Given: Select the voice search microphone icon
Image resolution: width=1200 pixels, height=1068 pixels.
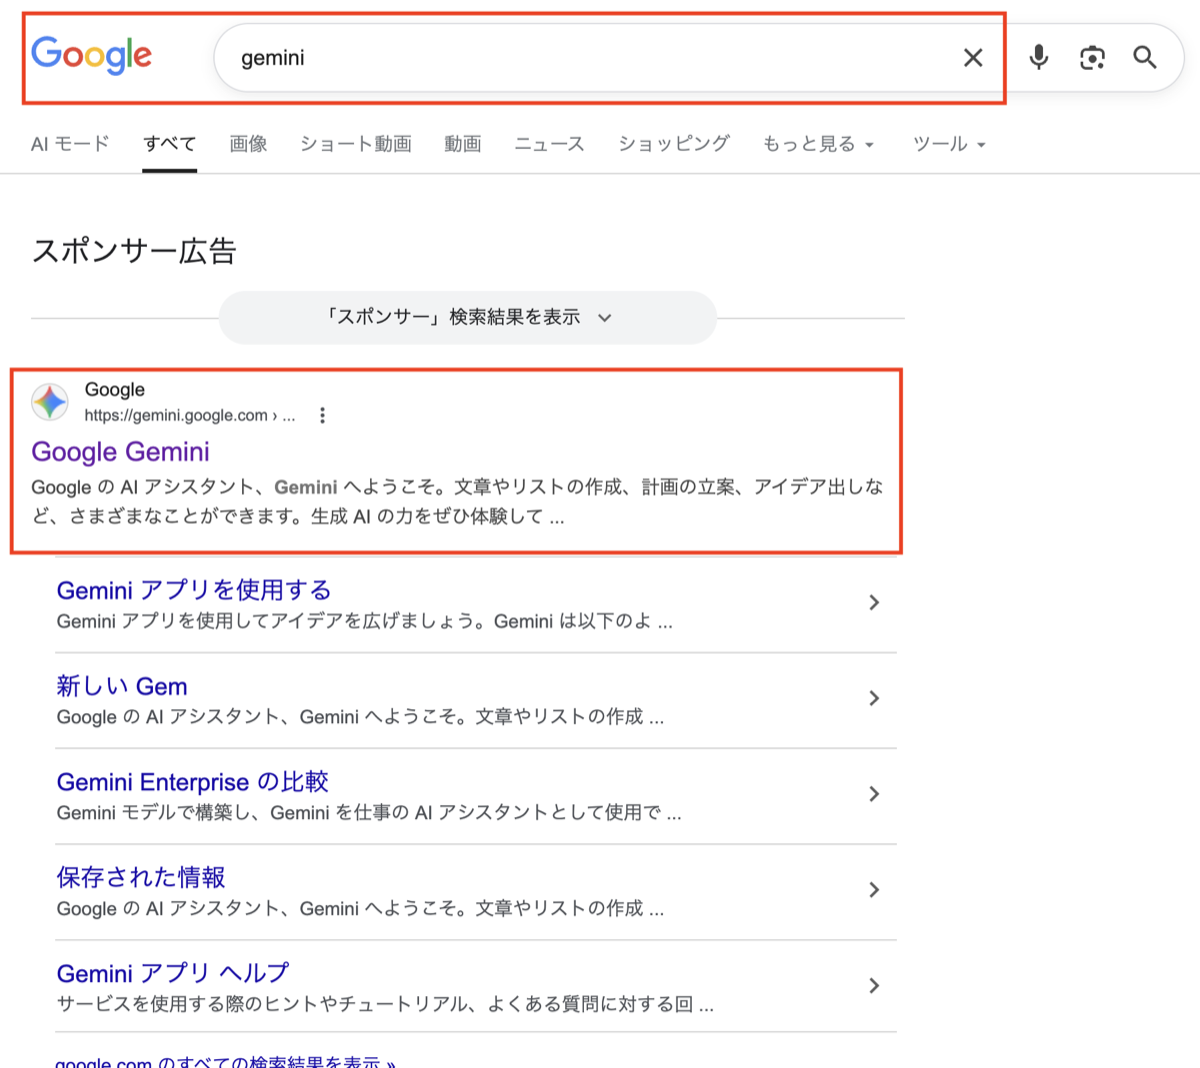Looking at the screenshot, I should (x=1038, y=57).
